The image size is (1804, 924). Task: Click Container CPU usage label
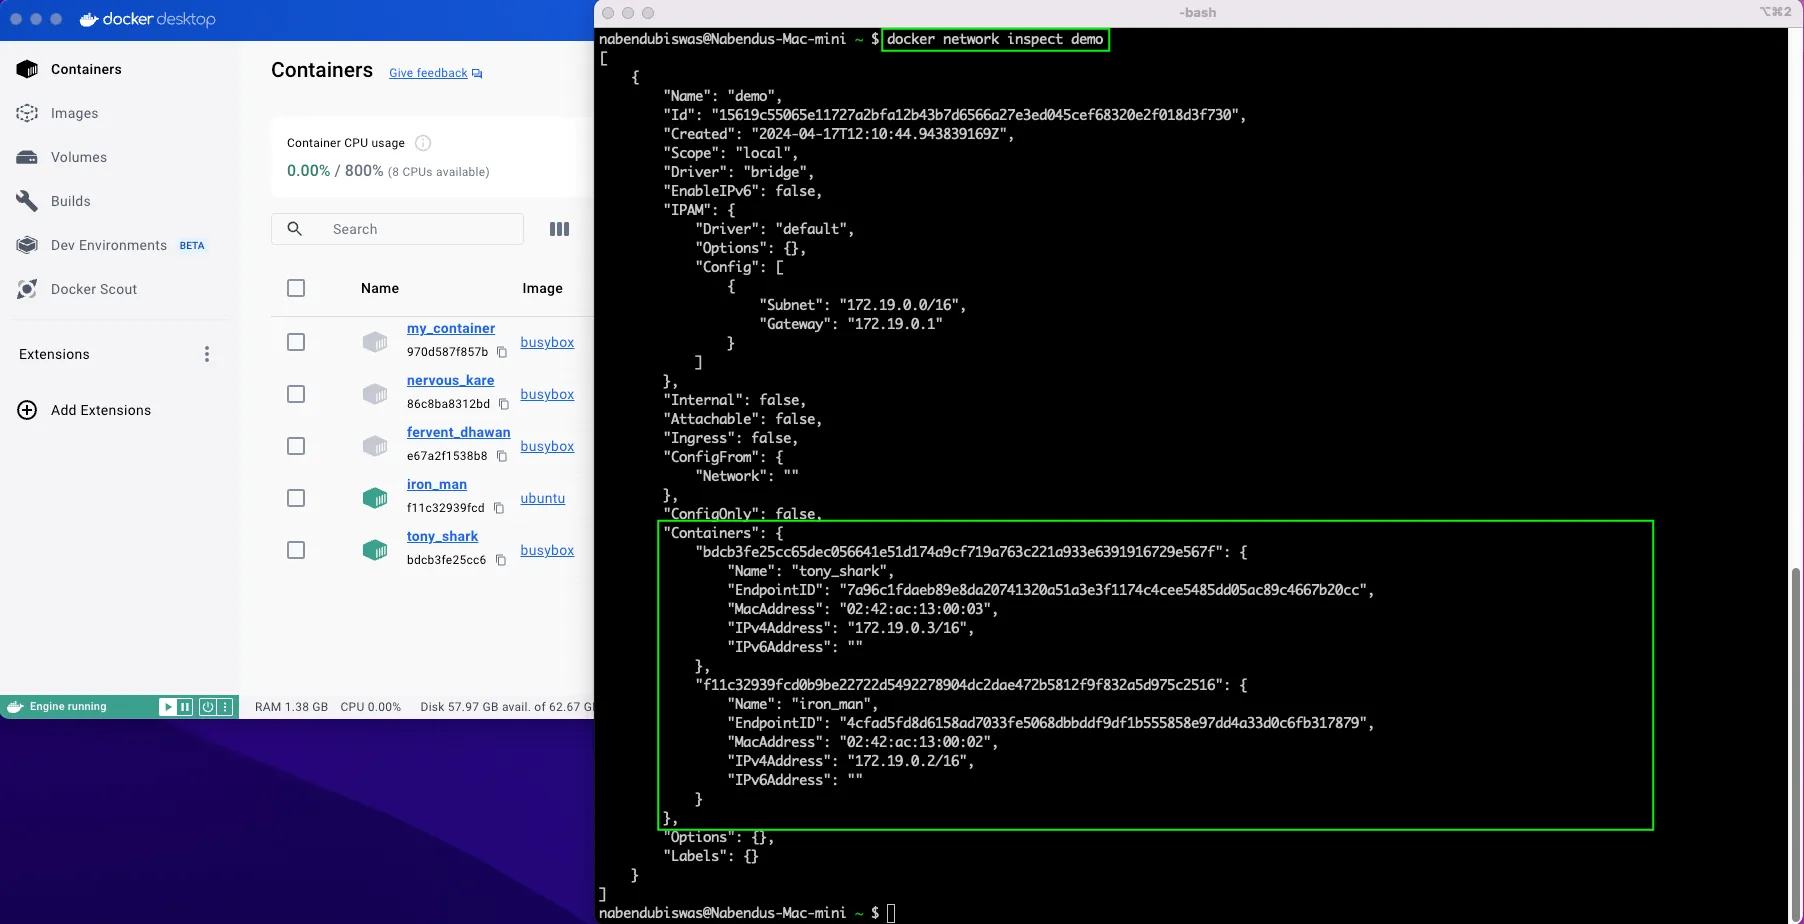click(x=346, y=143)
